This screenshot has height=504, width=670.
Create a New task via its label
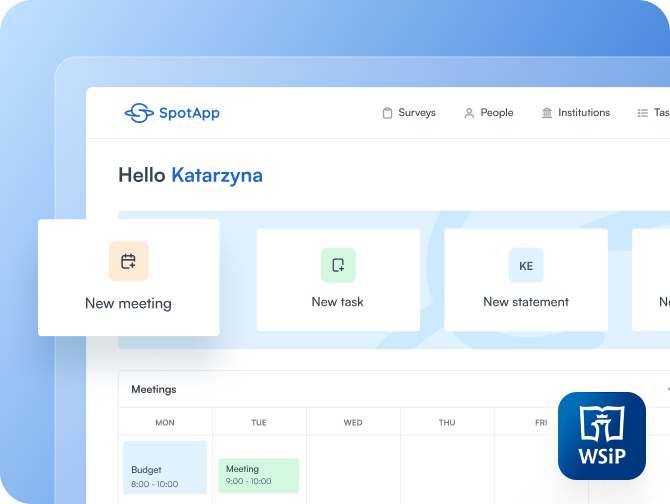point(338,302)
